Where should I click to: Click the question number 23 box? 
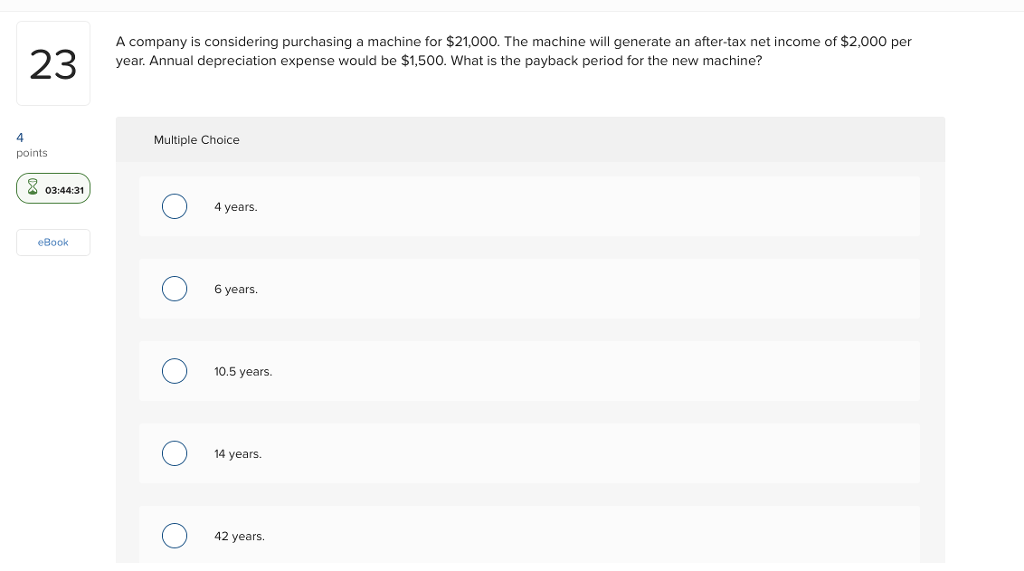pyautogui.click(x=53, y=64)
